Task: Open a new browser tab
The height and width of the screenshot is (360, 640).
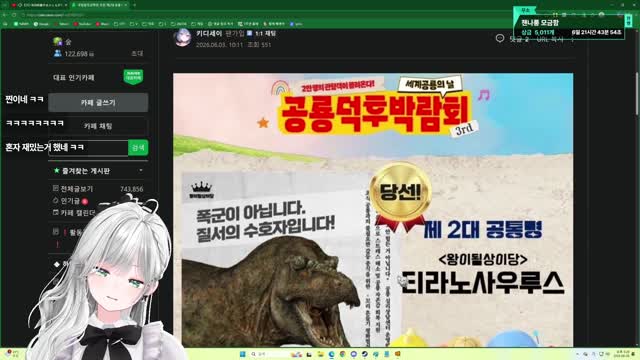Action: pos(134,5)
